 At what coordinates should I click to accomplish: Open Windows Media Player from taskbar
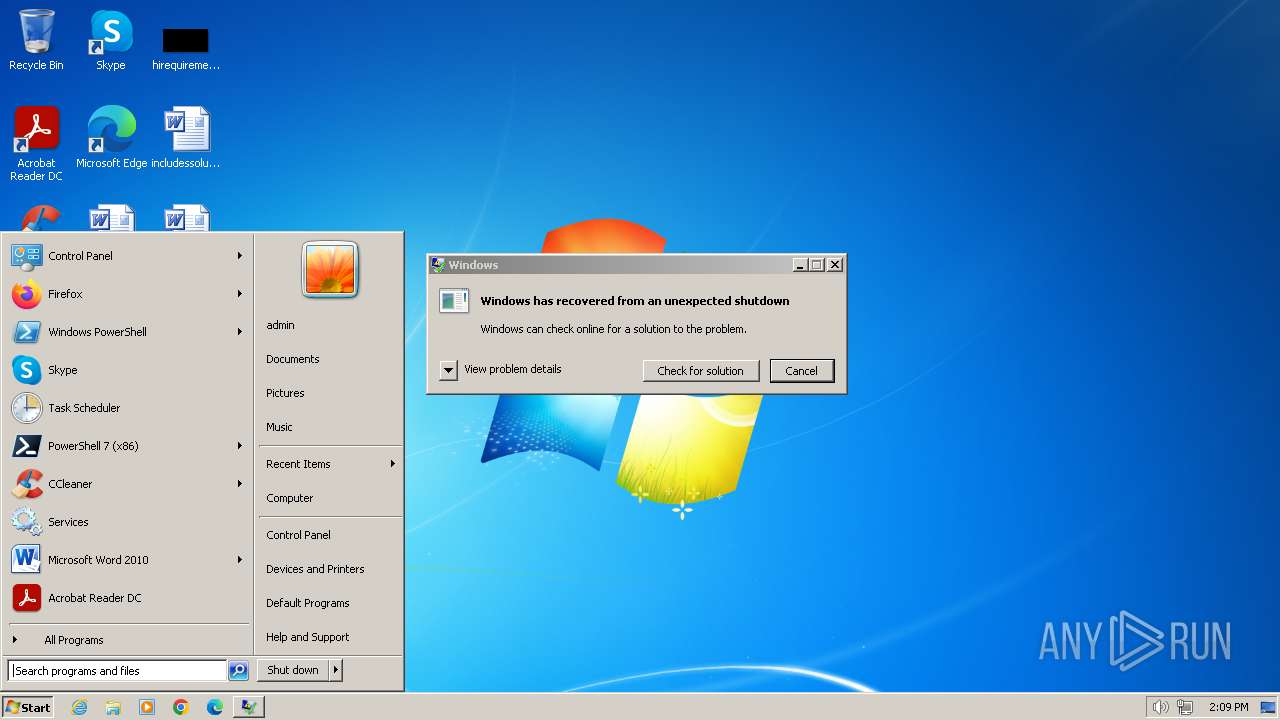click(147, 707)
